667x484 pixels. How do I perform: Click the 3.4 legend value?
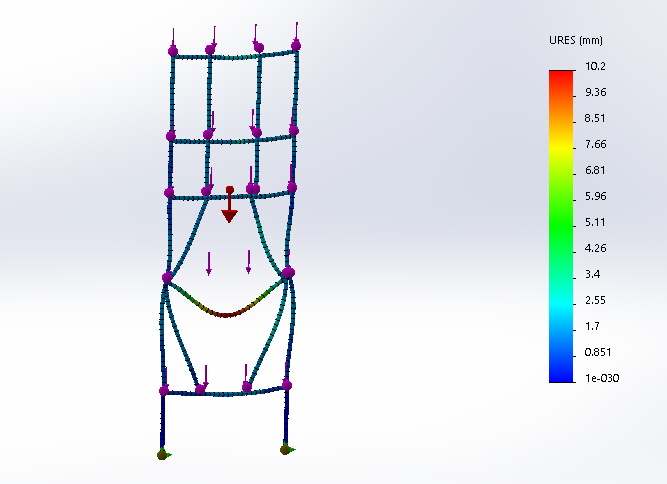pyautogui.click(x=593, y=274)
